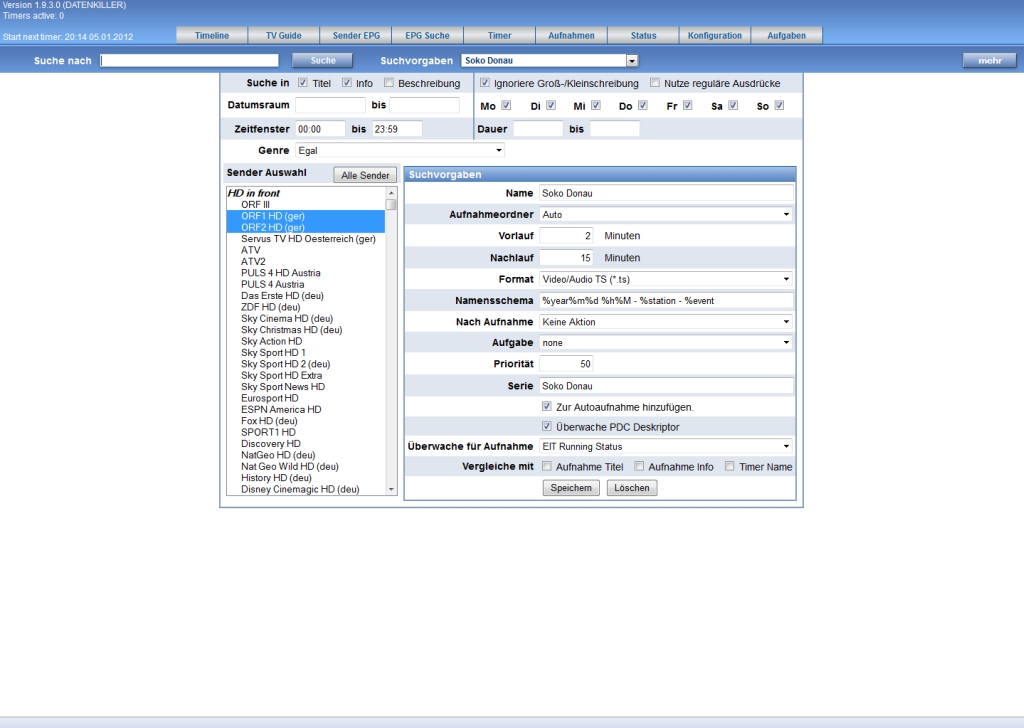Screen dimensions: 1024x728
Task: Expand the Überwache für Aufnahme dropdown
Action: pos(665,446)
